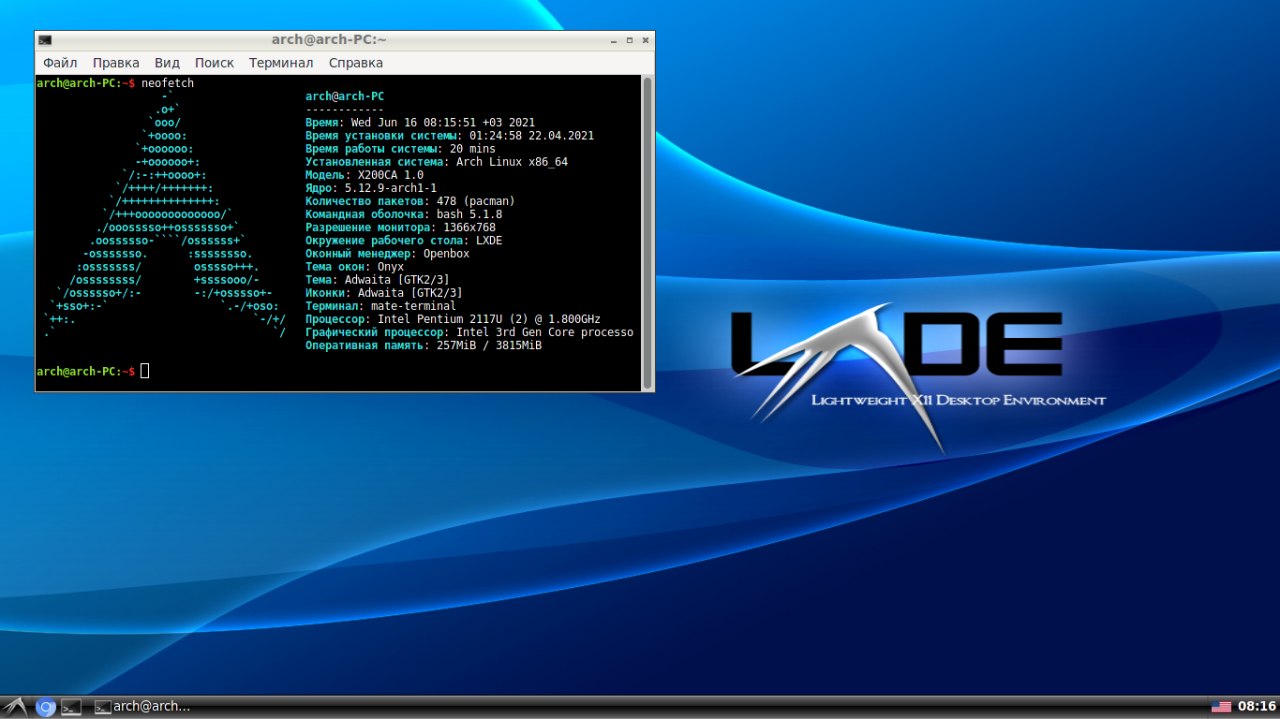Click the US flag keyboard layout indicator
Screen dimensions: 1280x719
coord(1221,707)
